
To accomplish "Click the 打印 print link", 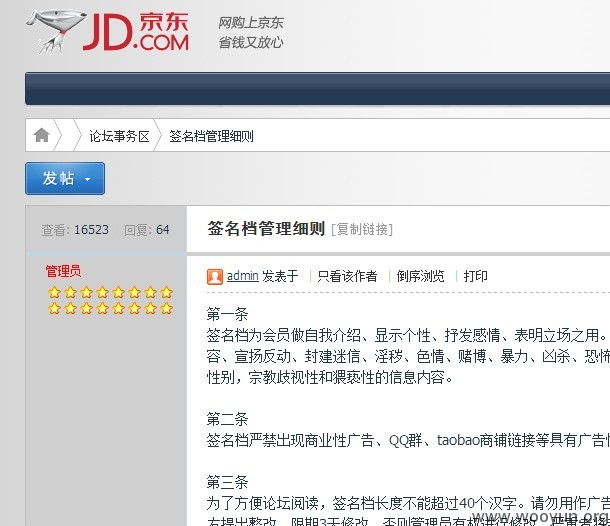I will [x=475, y=276].
